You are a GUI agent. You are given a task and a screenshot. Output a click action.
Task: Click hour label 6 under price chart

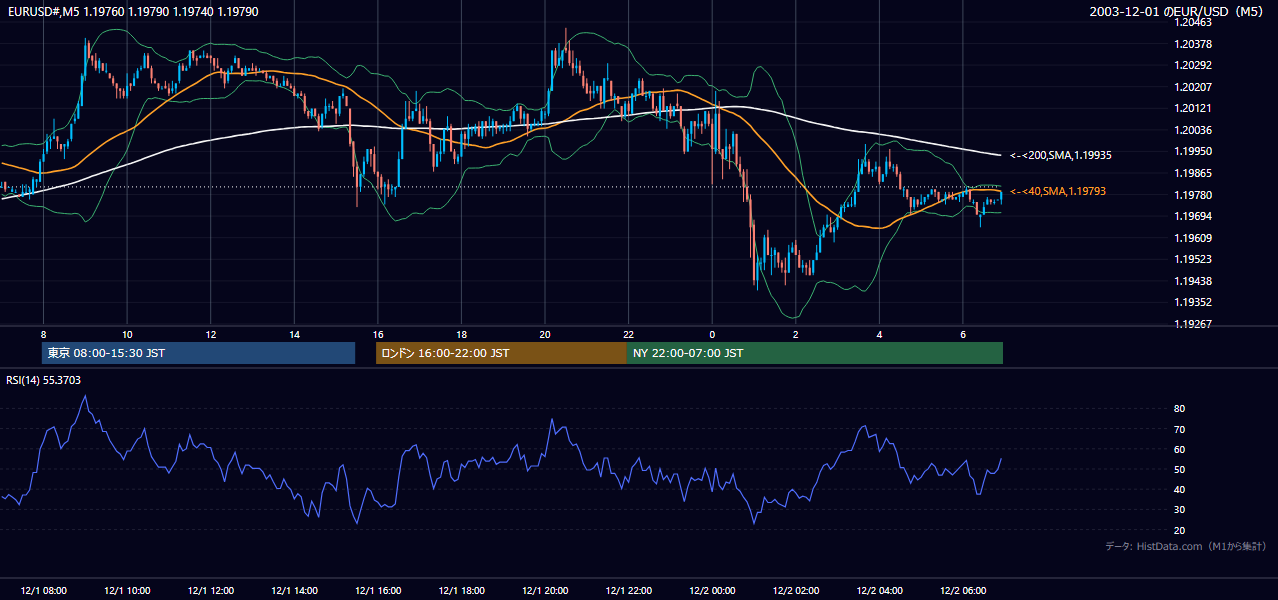[963, 334]
